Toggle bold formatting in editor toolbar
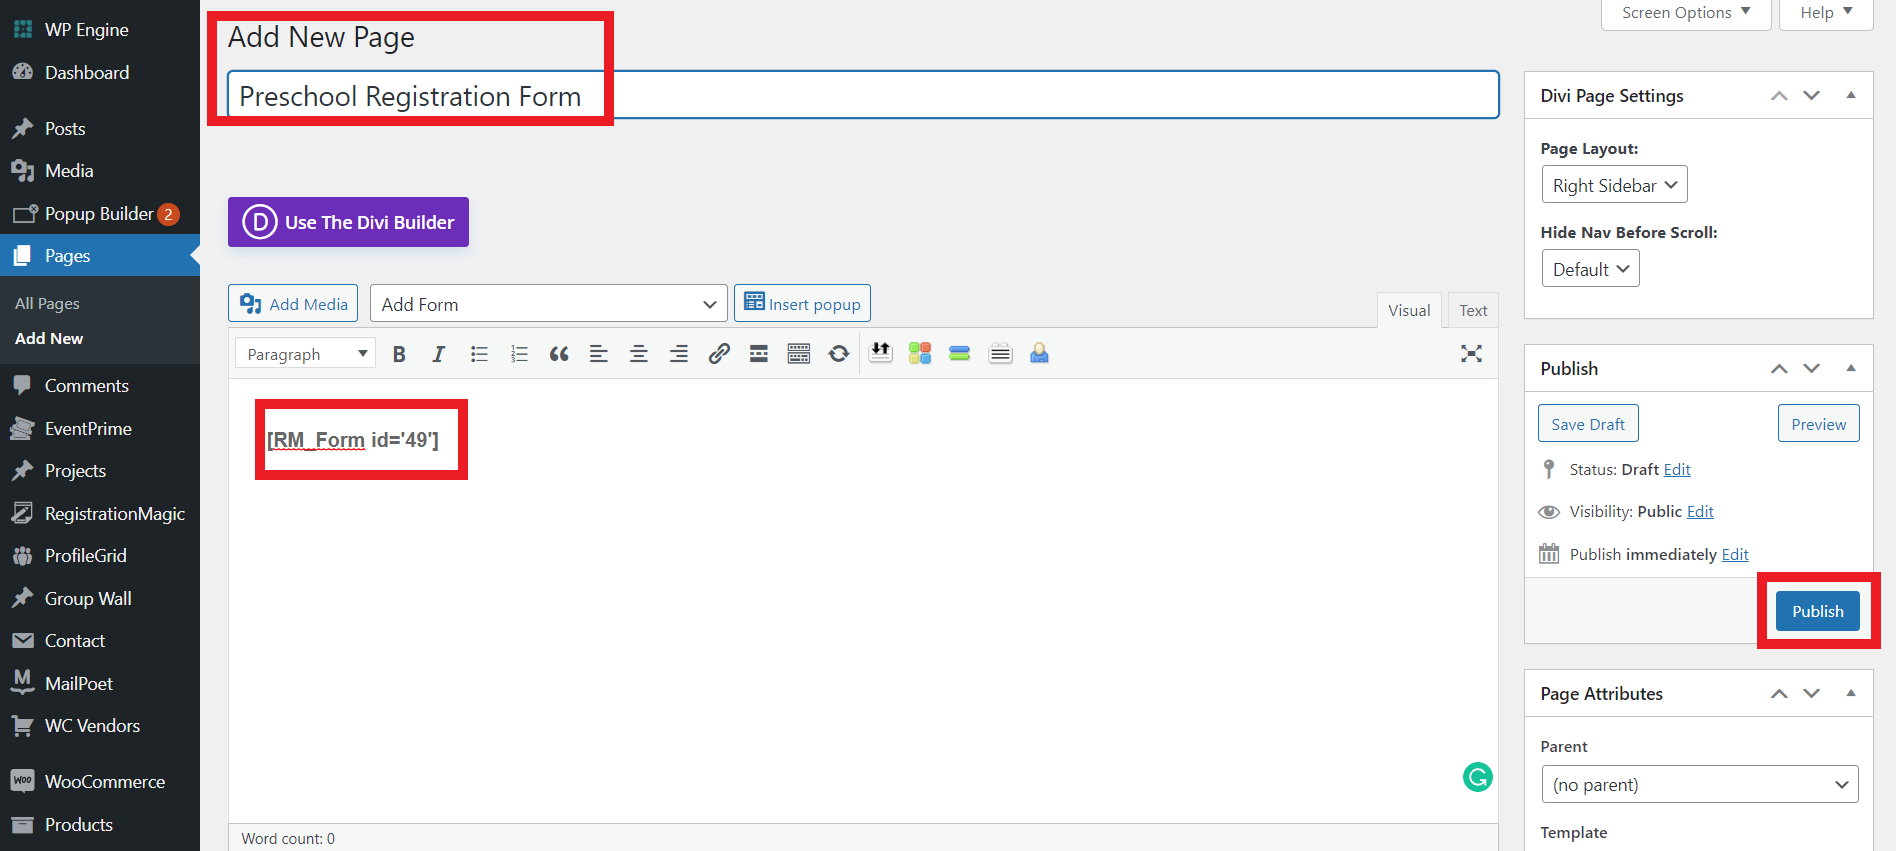 tap(399, 354)
